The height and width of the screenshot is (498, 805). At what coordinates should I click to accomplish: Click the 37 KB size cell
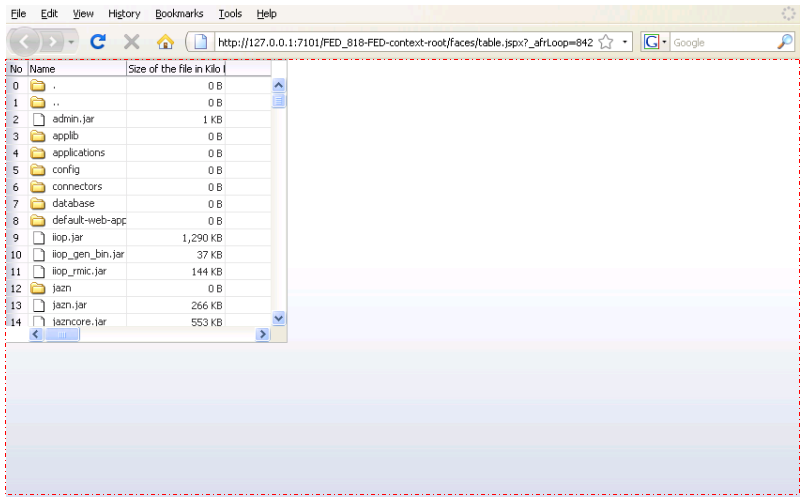[x=176, y=255]
